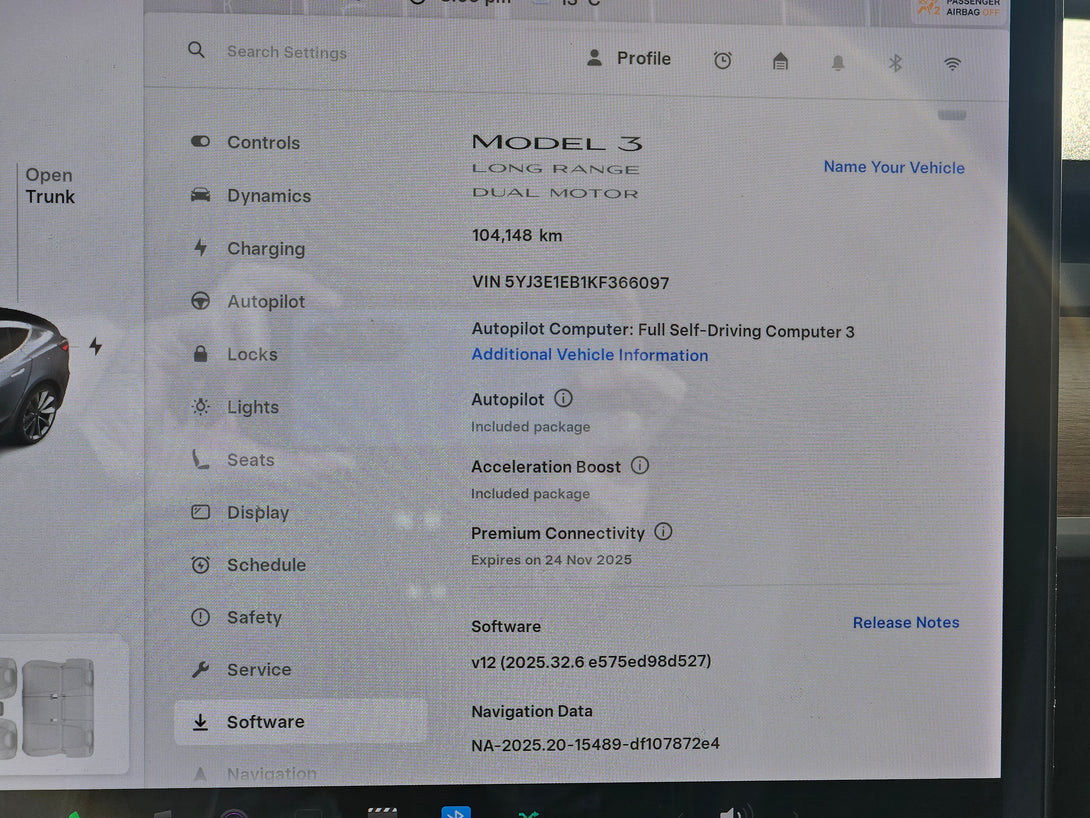The width and height of the screenshot is (1090, 818).
Task: View the software Release Notes
Action: click(x=905, y=622)
